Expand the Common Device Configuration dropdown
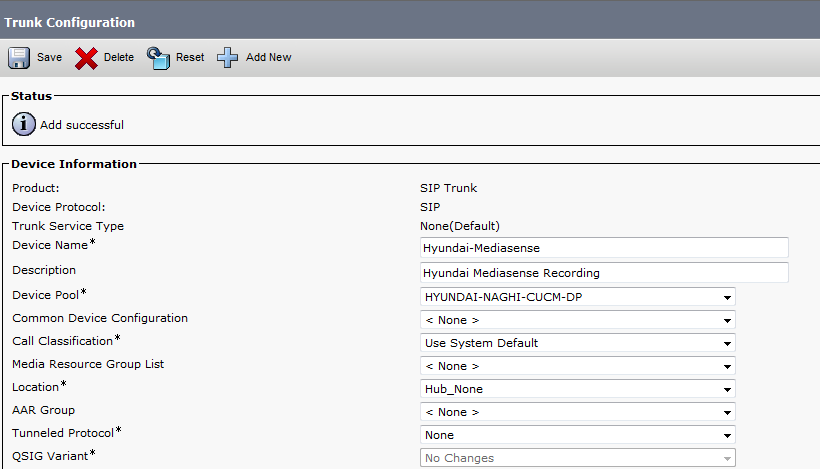Image resolution: width=820 pixels, height=469 pixels. 577,320
